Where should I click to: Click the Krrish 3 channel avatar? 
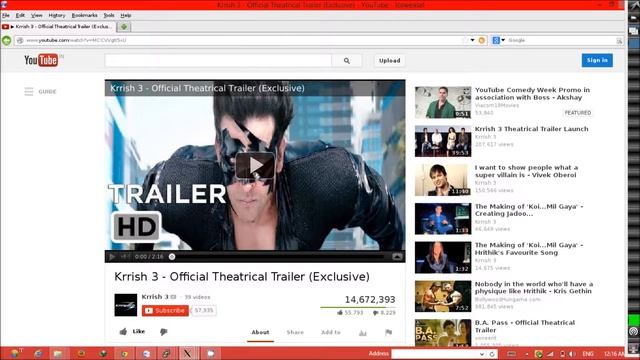(126, 305)
